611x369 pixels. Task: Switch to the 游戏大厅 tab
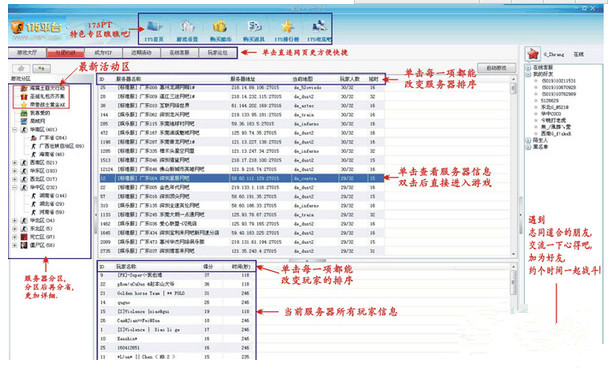click(x=27, y=53)
